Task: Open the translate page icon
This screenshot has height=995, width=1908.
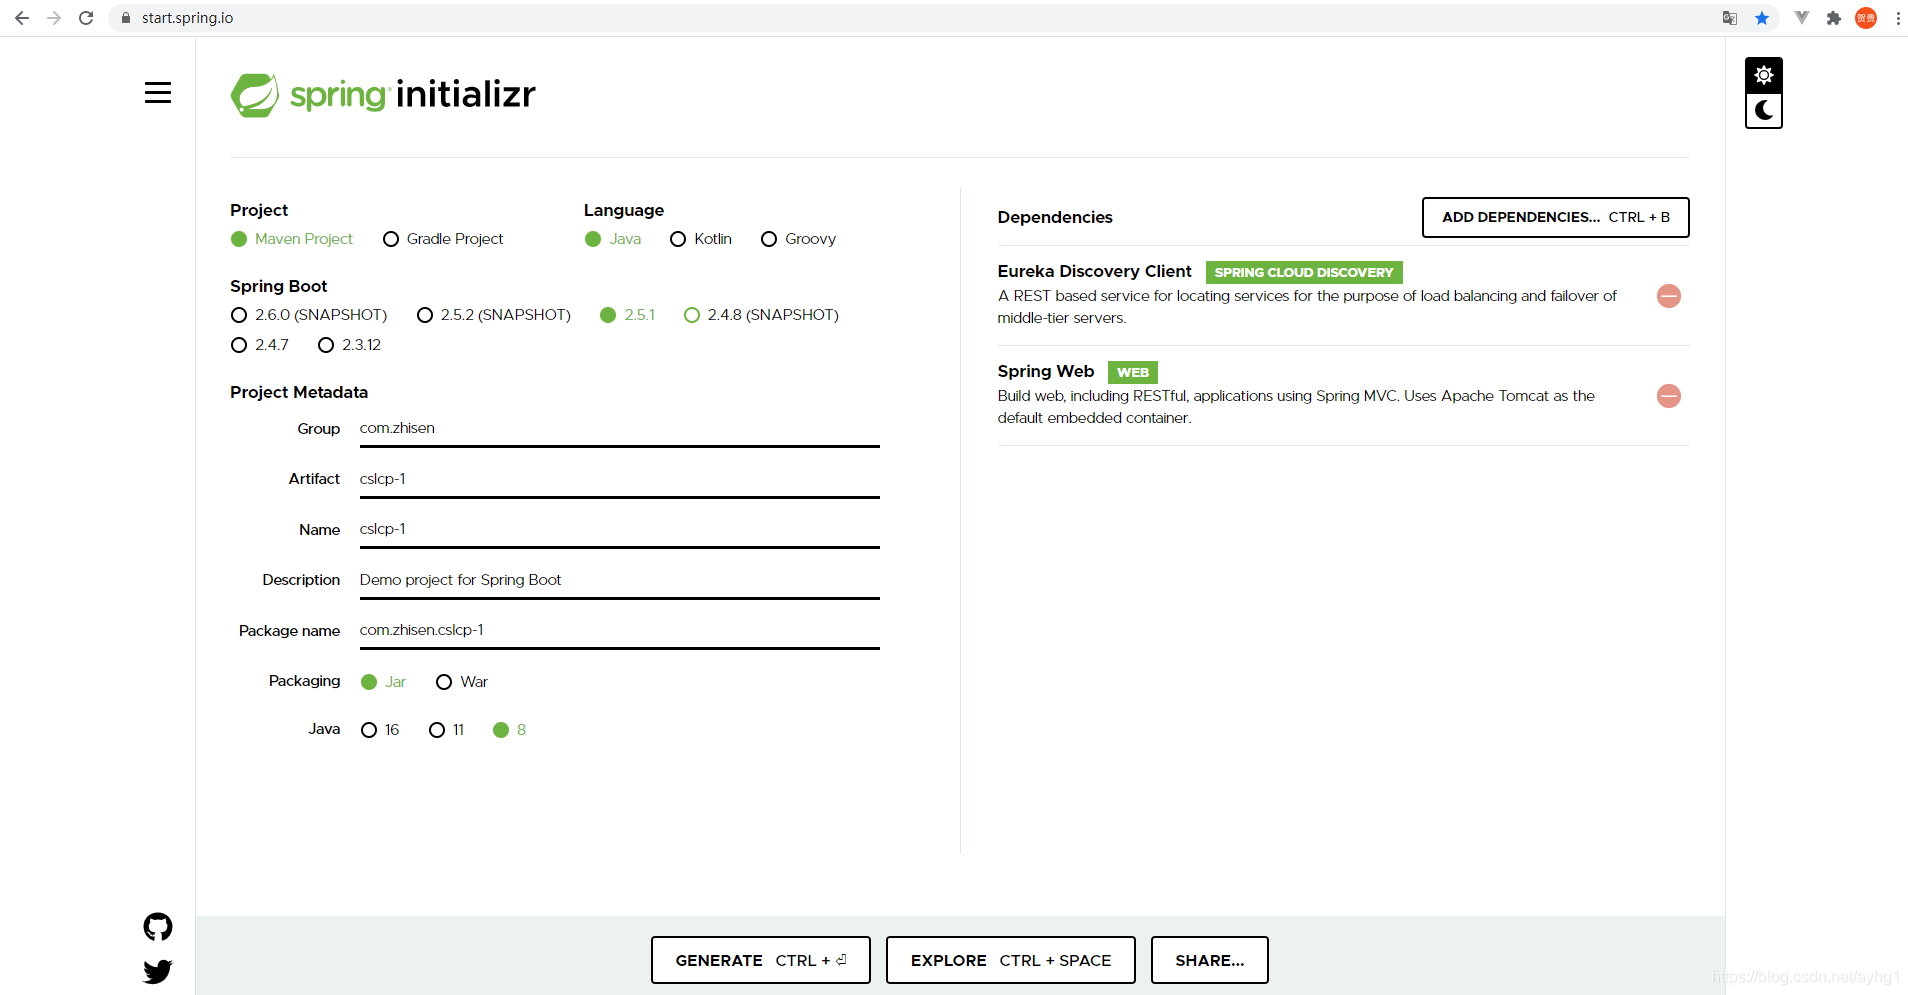Action: click(x=1730, y=18)
